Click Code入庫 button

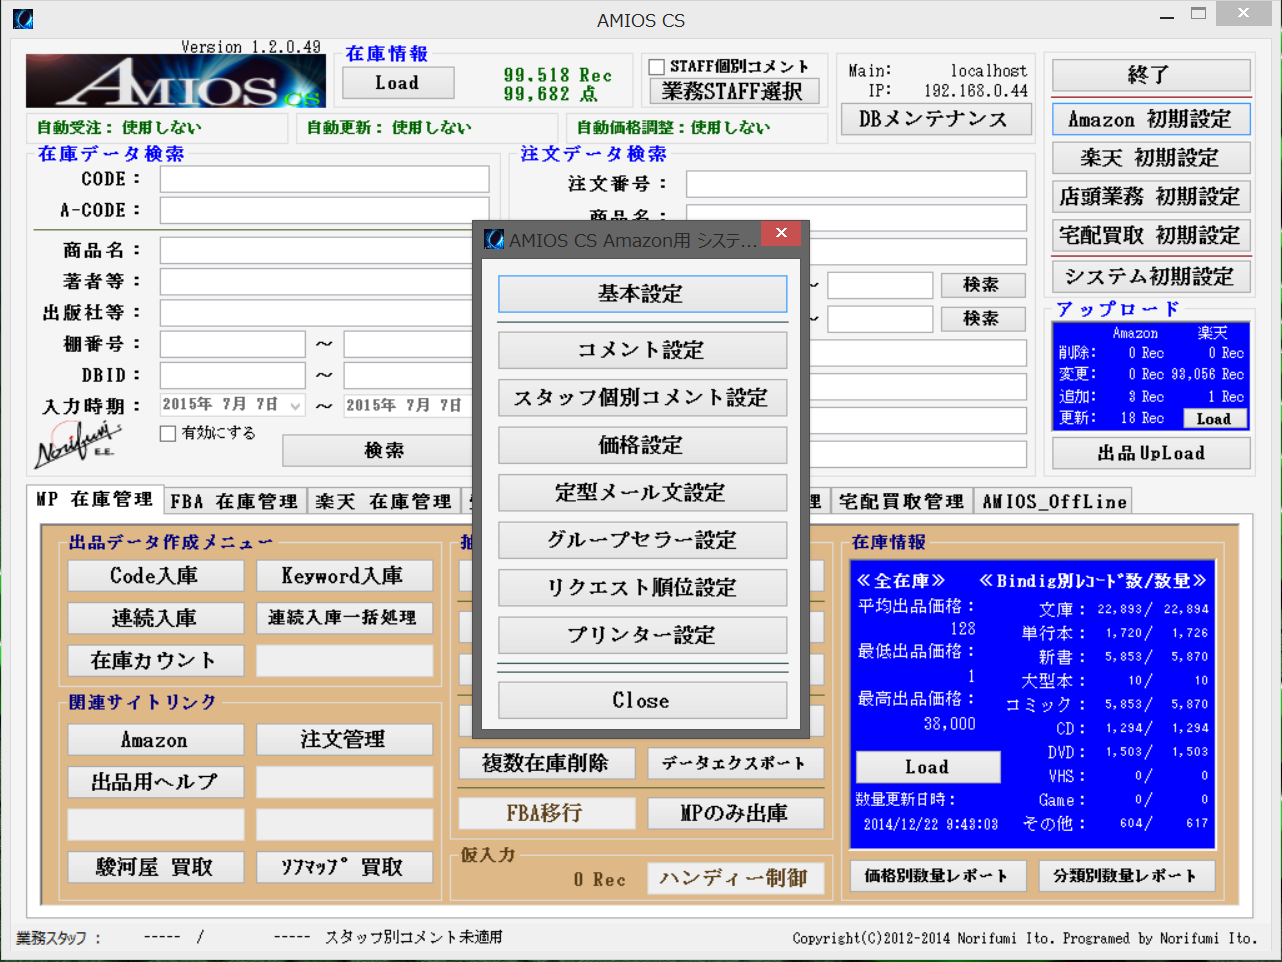(155, 576)
